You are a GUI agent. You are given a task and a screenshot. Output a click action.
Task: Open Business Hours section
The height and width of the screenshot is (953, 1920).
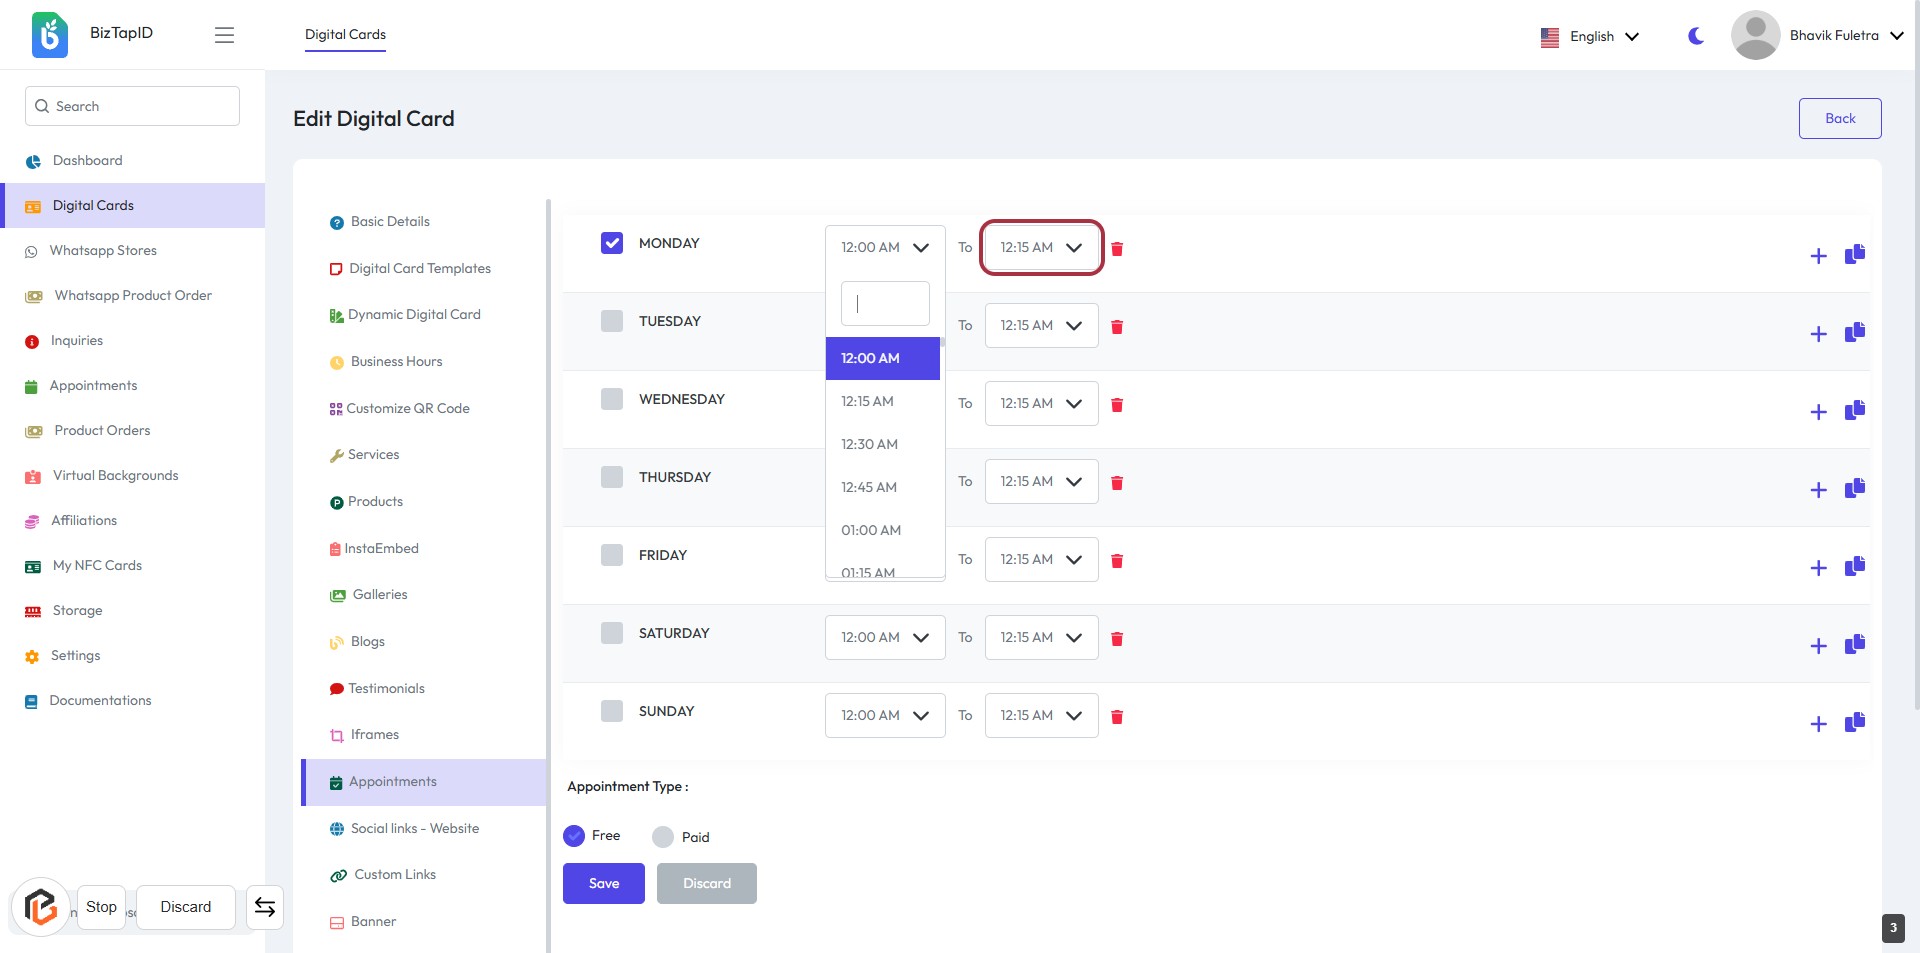pos(396,362)
